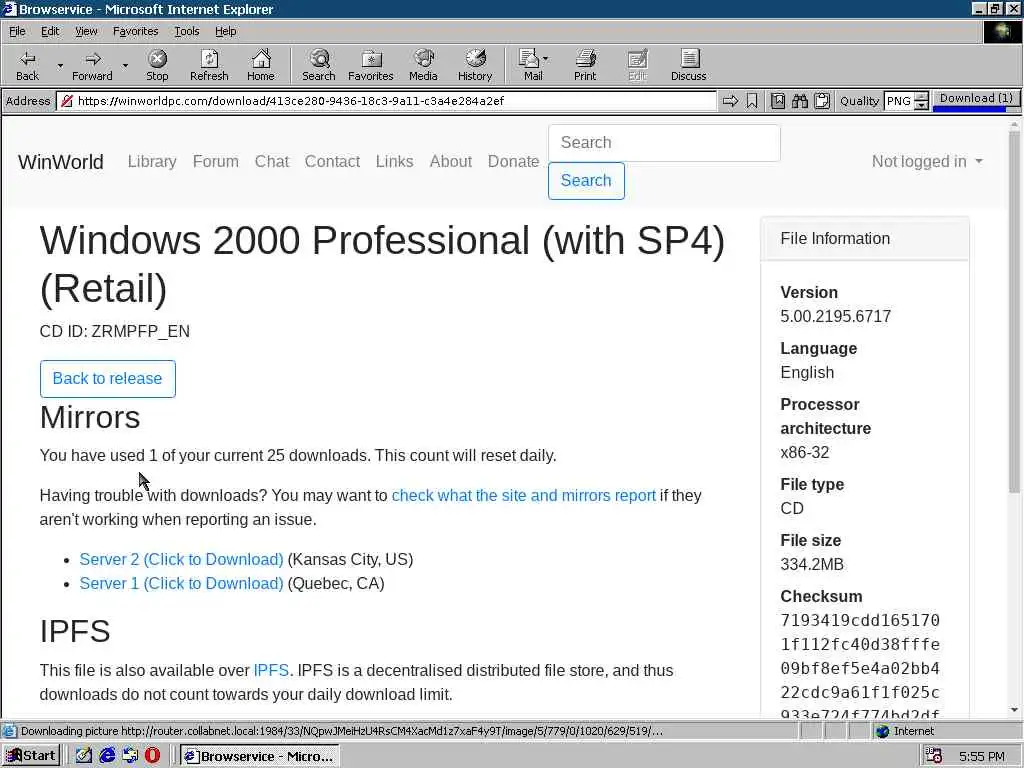Click the Download (1) button

pos(976,98)
